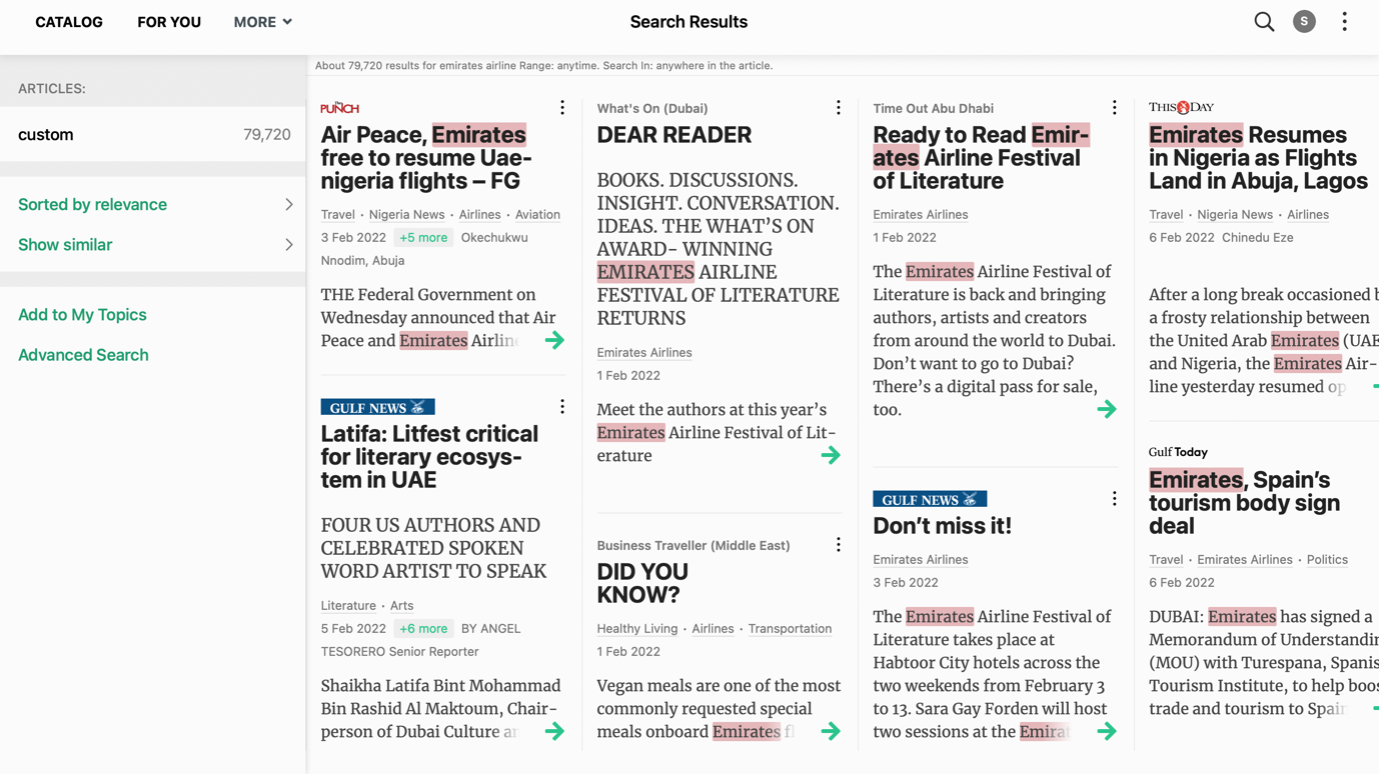
Task: Click Time Out Abu Dhabi source name
Action: pyautogui.click(x=933, y=108)
